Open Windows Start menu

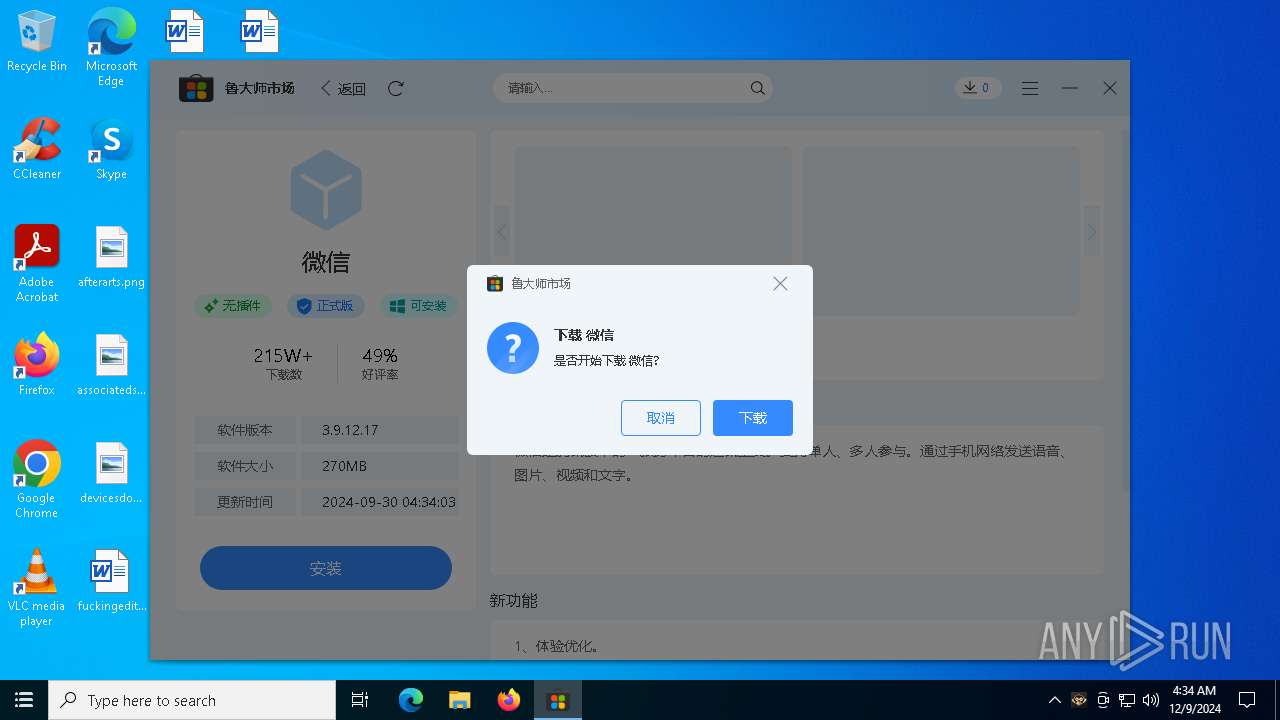click(24, 700)
